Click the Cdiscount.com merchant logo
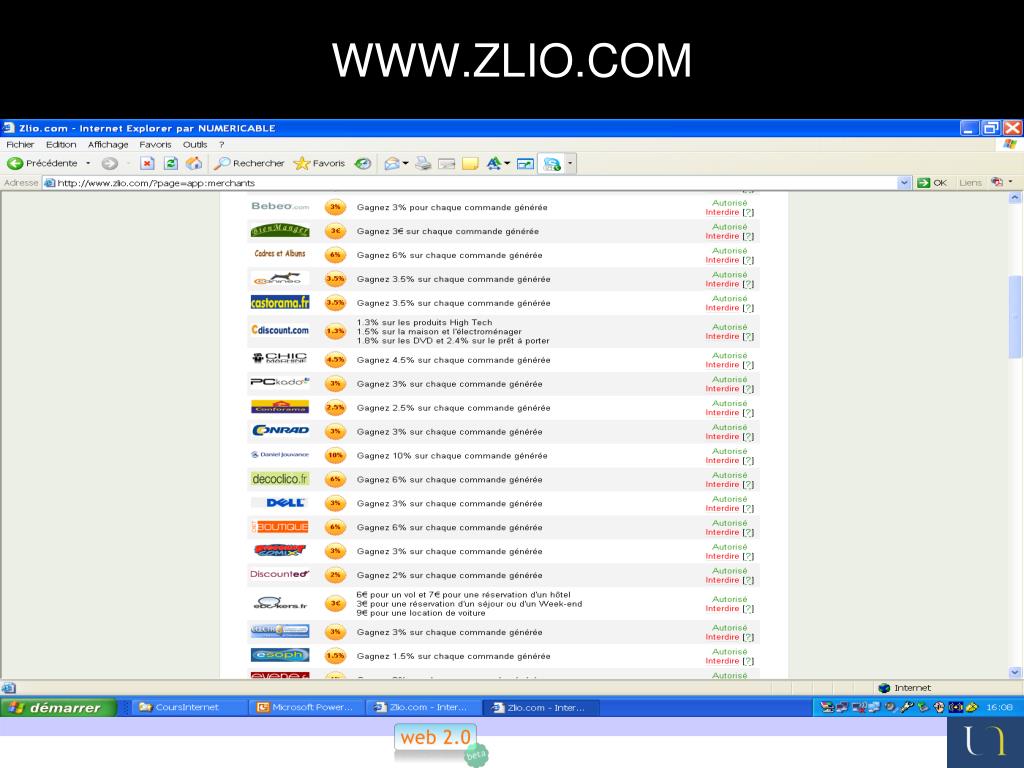 (x=280, y=330)
